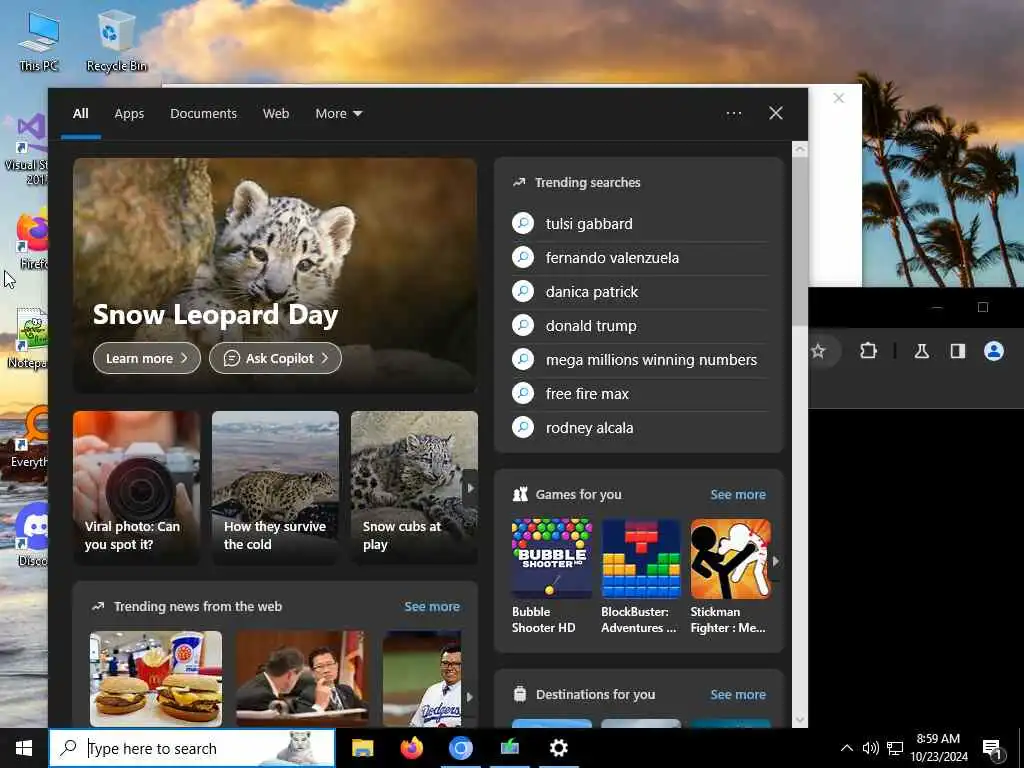Expand the More filter dropdown
Screen dimensions: 1024x768
(338, 114)
